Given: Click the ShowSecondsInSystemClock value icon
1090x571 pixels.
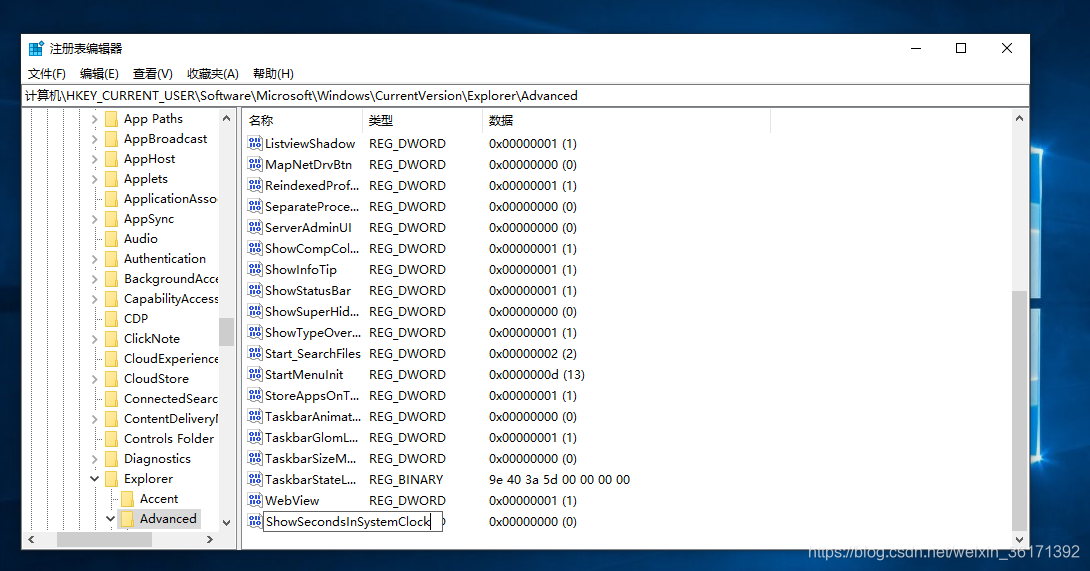Looking at the screenshot, I should click(x=254, y=521).
